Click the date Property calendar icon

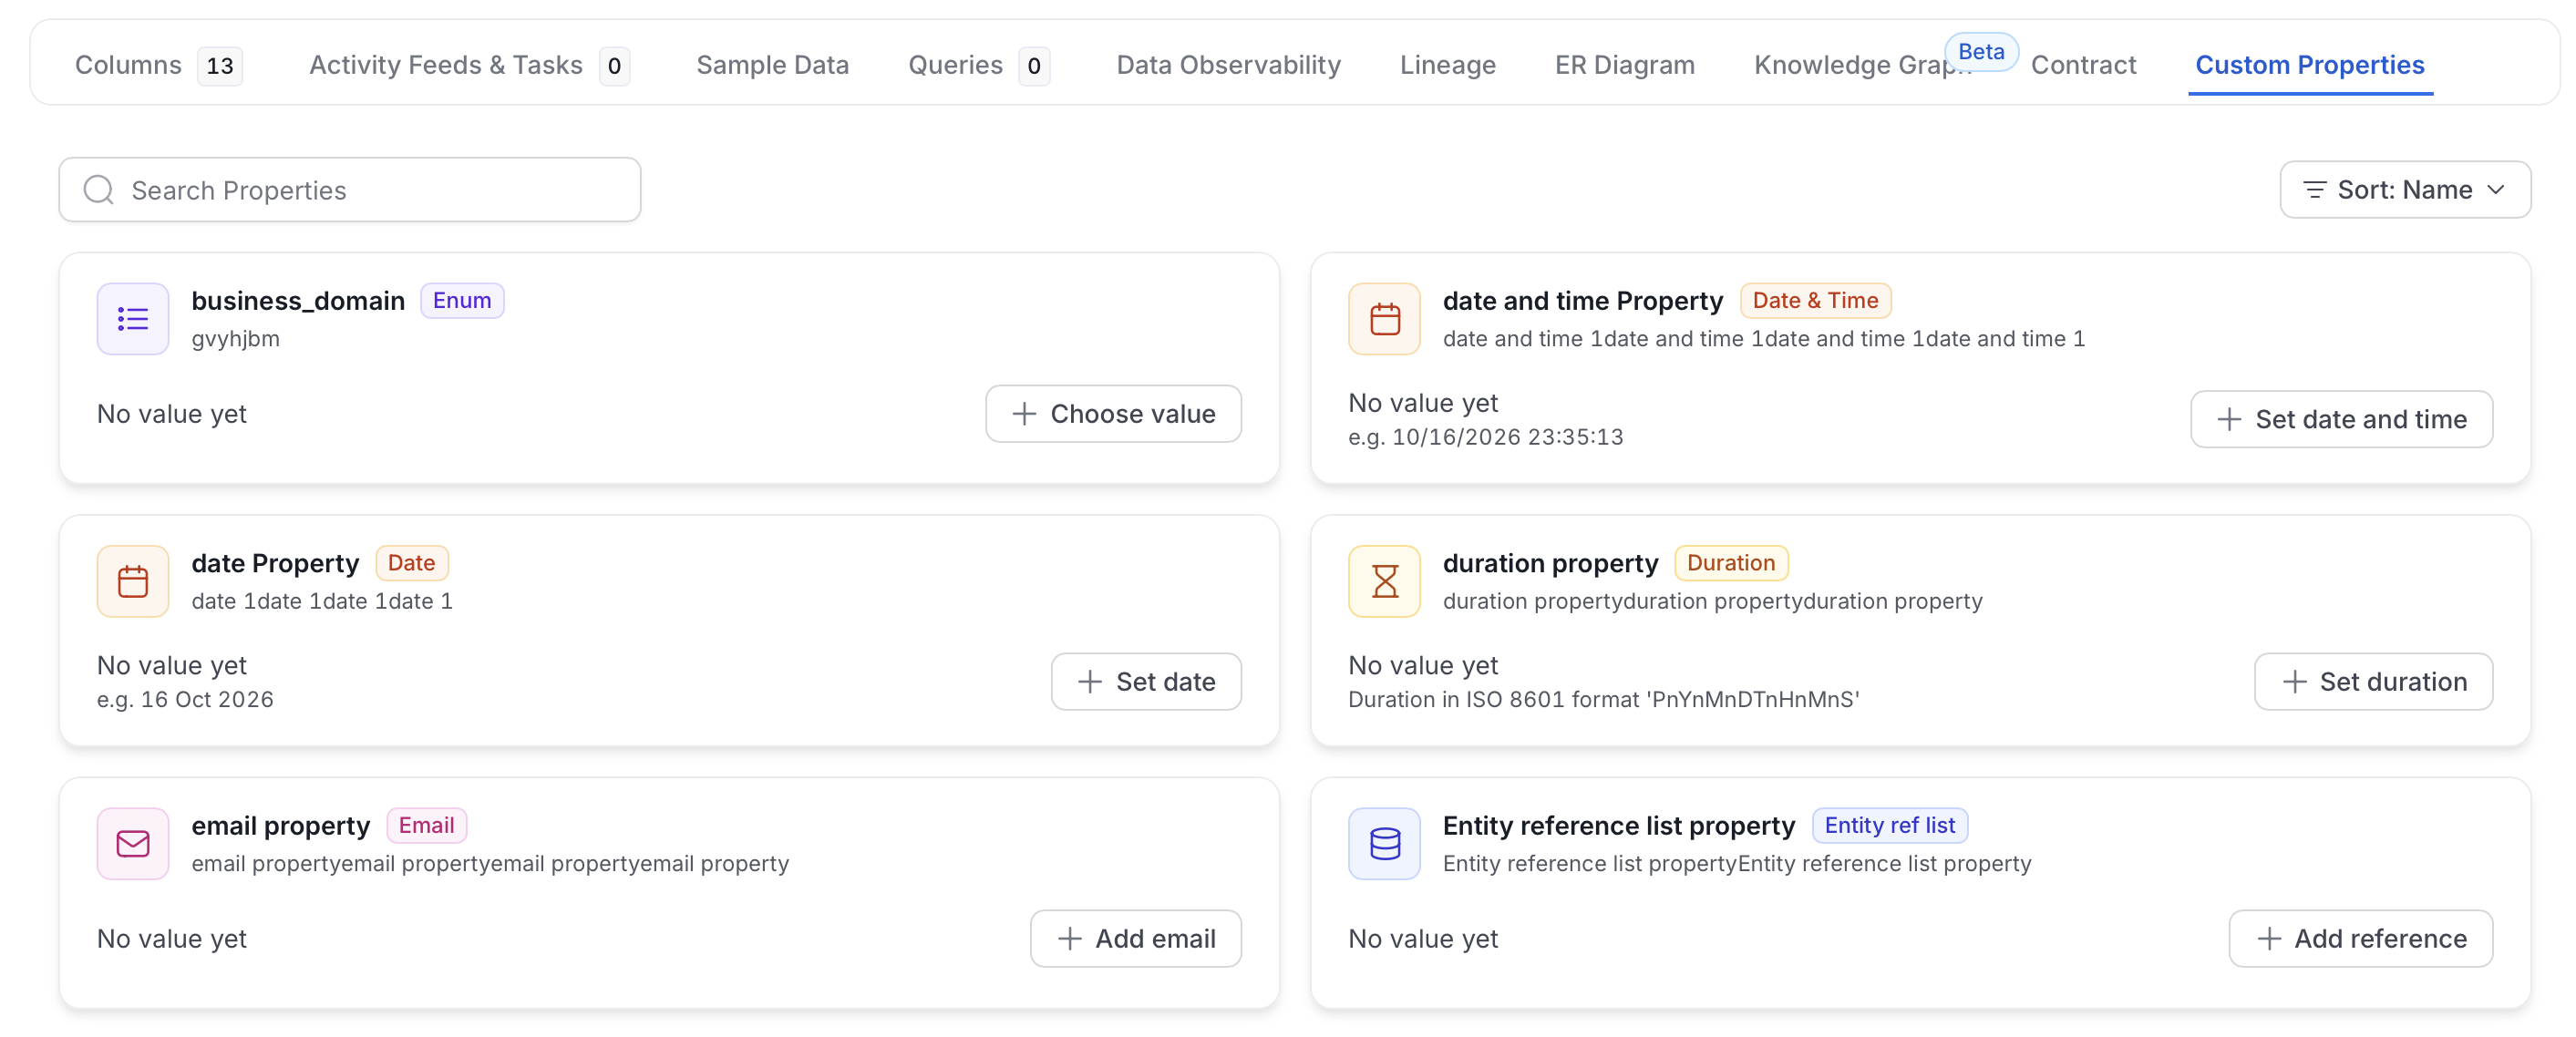pyautogui.click(x=132, y=581)
